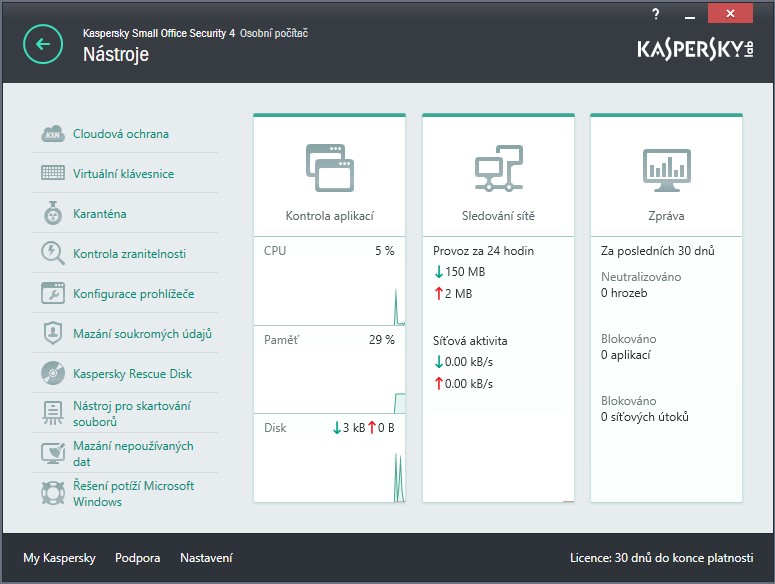
Task: Open Nástroj pro skartování souborů
Action: [x=131, y=414]
